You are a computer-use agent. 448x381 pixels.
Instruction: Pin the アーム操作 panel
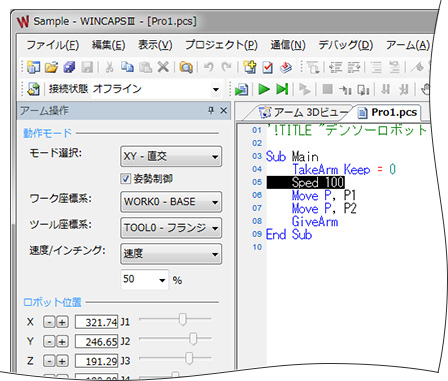click(211, 111)
